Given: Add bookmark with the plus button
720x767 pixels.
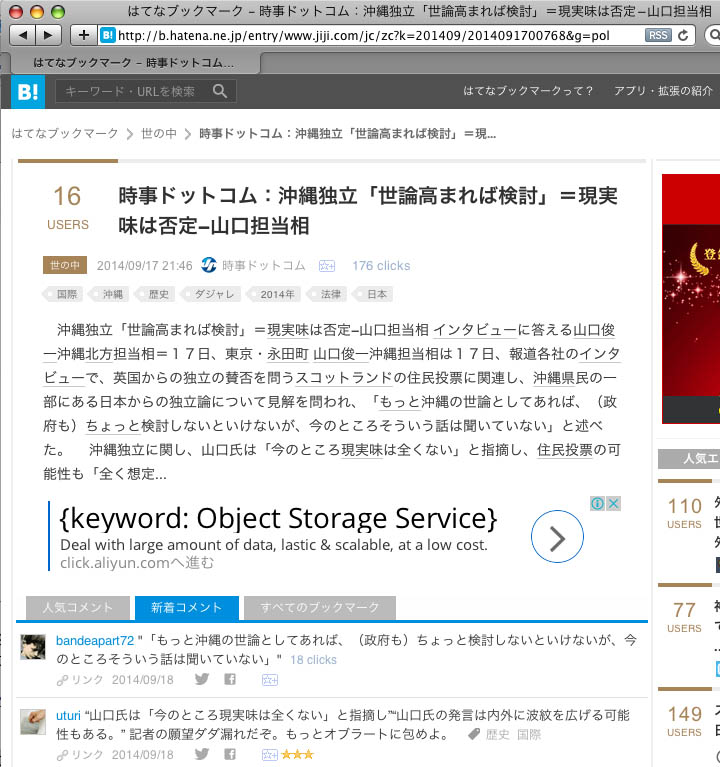Looking at the screenshot, I should coord(84,35).
